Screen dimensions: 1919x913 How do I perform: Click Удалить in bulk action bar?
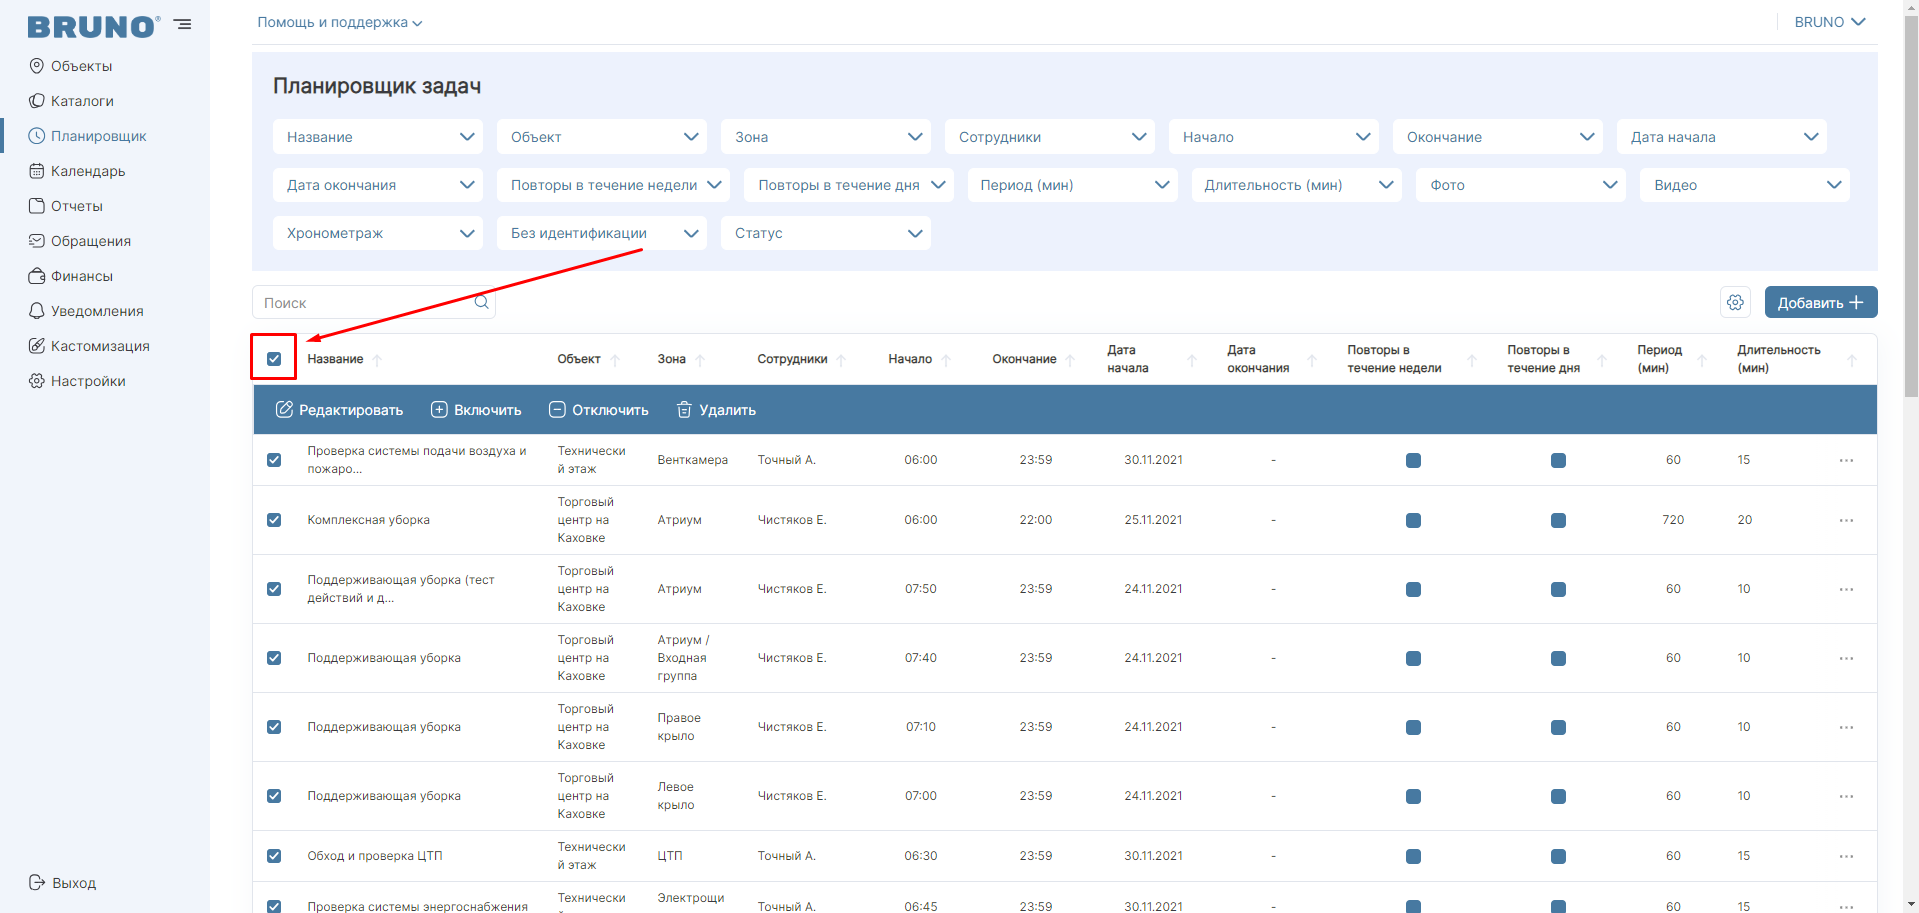coord(716,410)
